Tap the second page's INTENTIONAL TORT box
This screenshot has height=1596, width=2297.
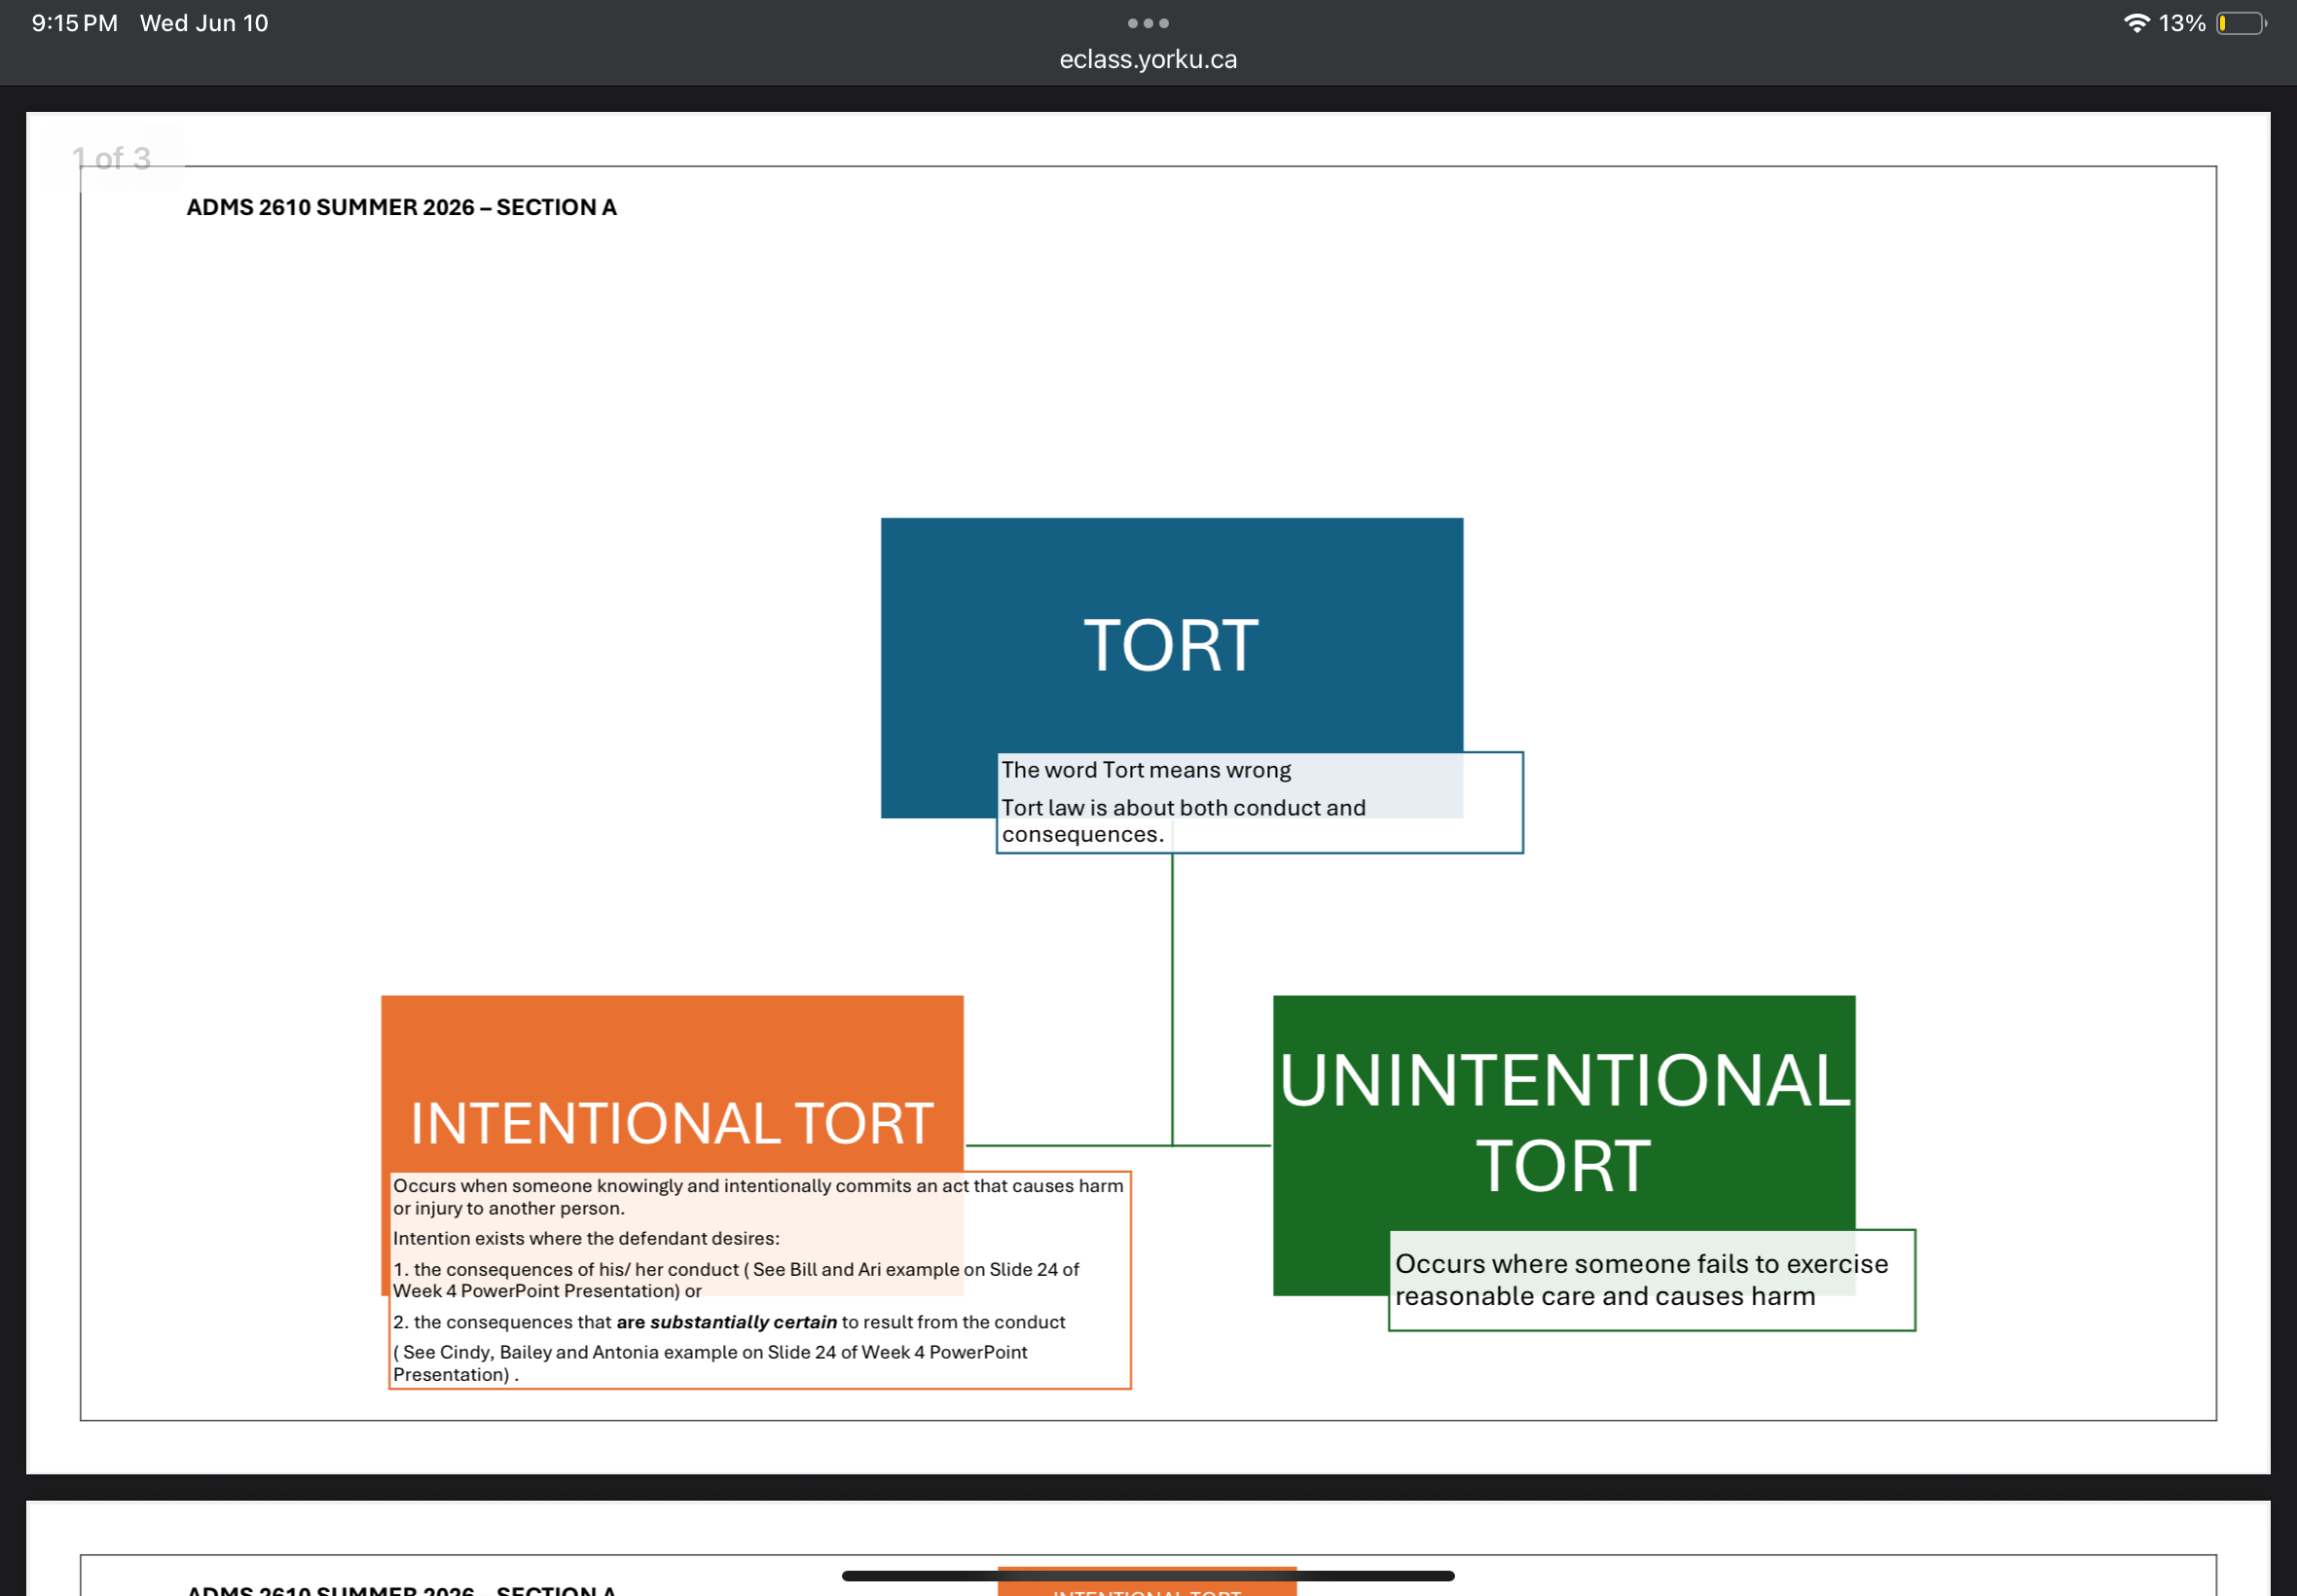tap(1147, 1582)
